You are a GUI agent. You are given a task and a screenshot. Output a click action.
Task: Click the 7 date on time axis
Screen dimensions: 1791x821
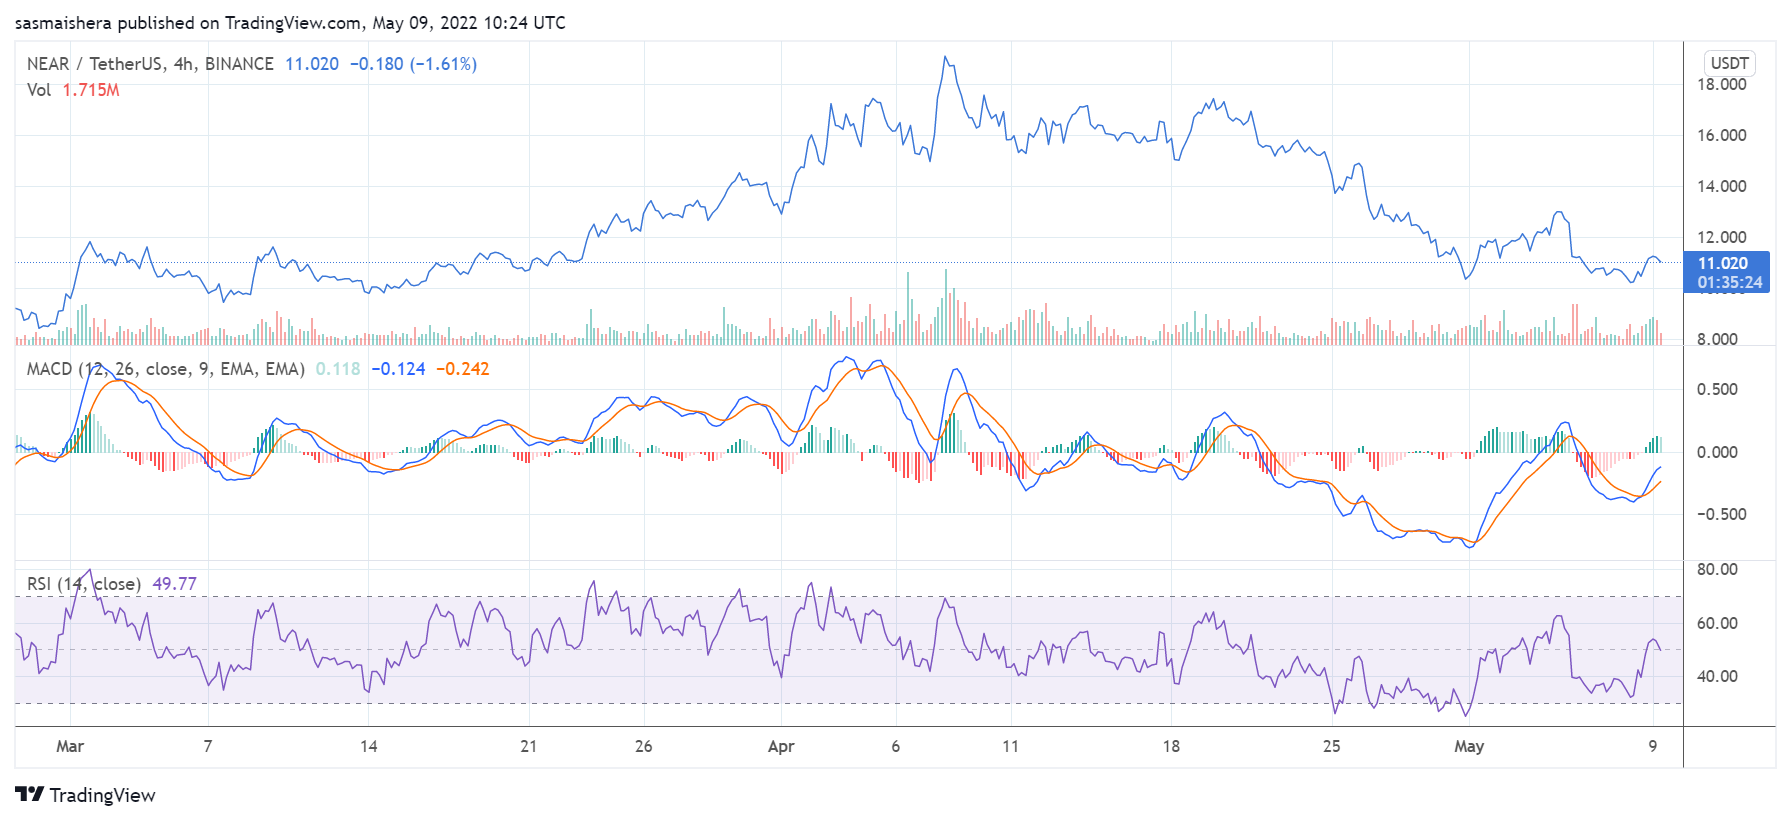(x=208, y=746)
